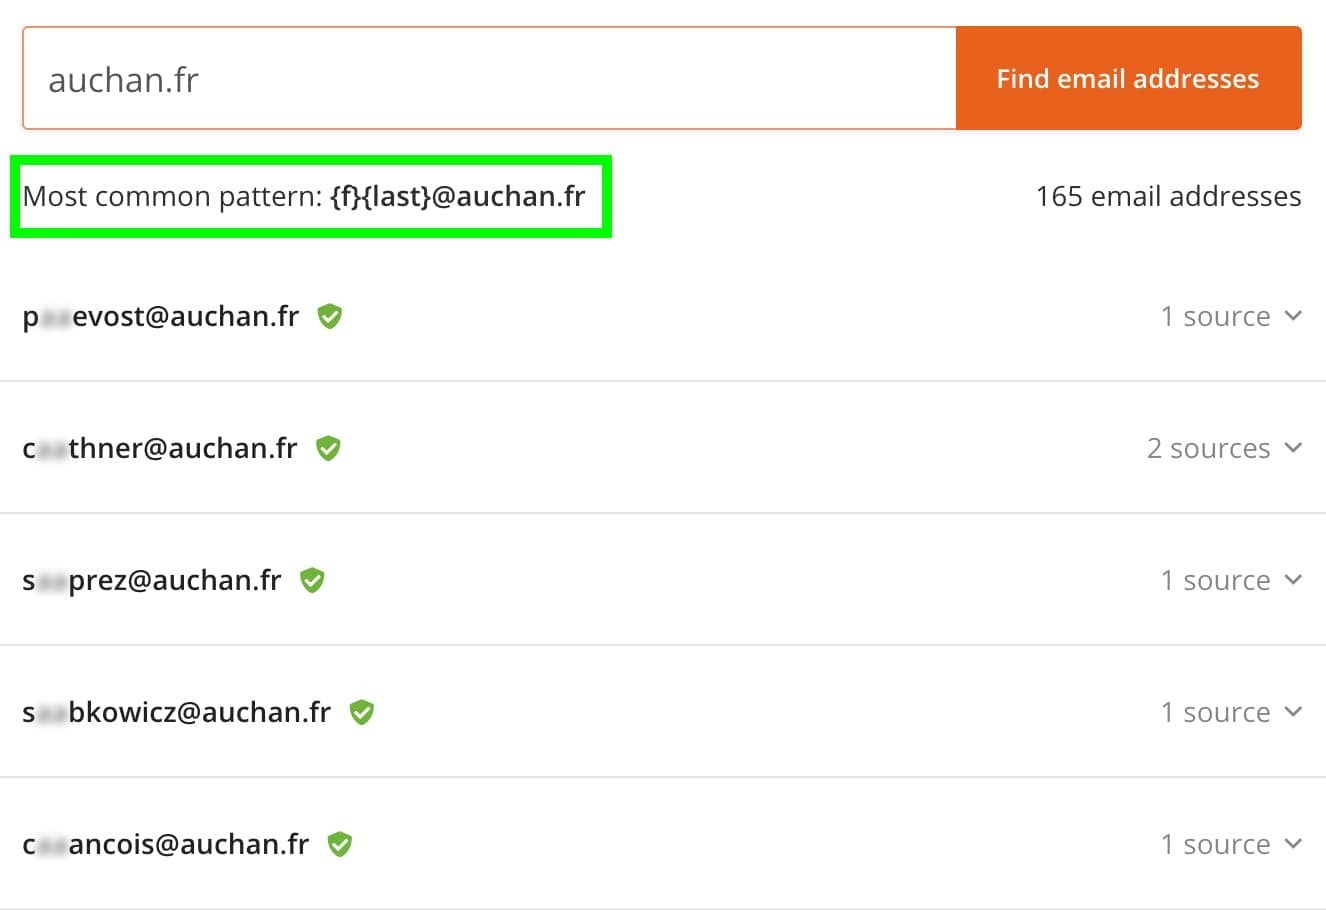Click verified shield icon beside thner@auchan.fr

[328, 449]
